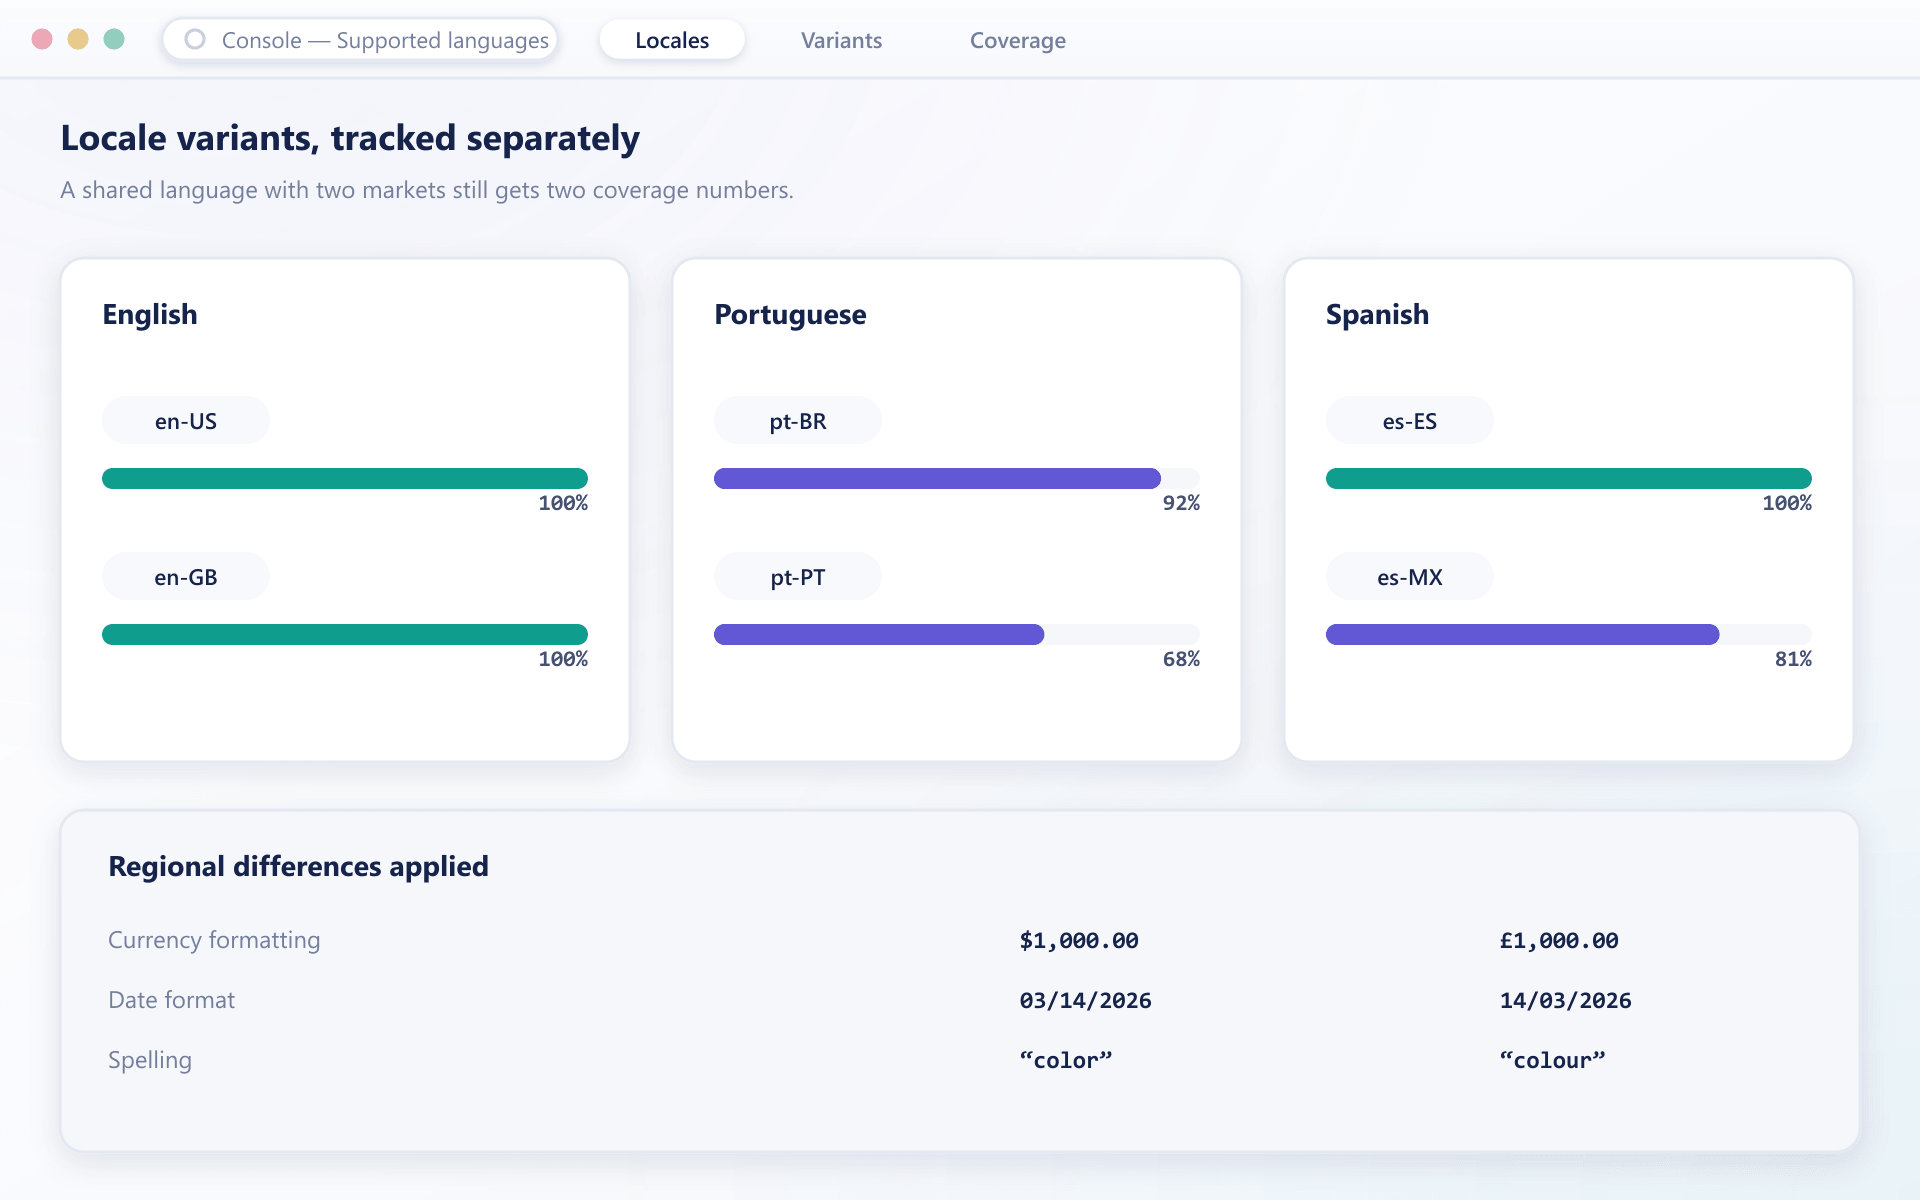This screenshot has height=1200, width=1920.
Task: Click the circle icon in the address pill
Action: [x=195, y=39]
